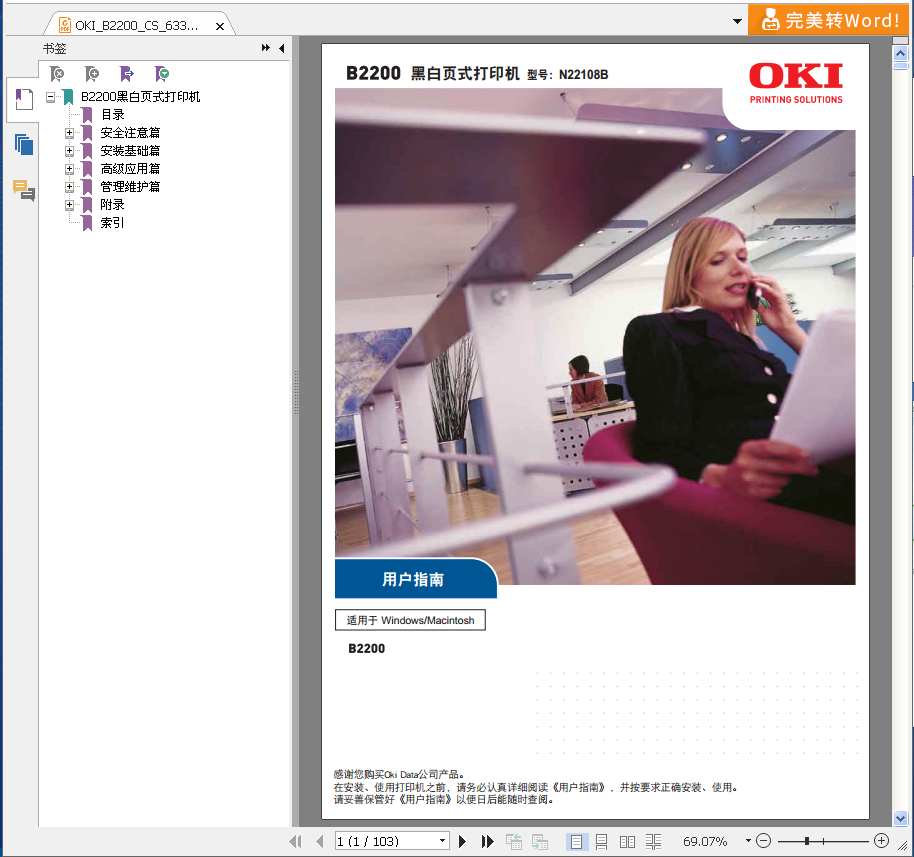Click the 完美转Word! button
The width and height of the screenshot is (914, 857).
pyautogui.click(x=829, y=20)
